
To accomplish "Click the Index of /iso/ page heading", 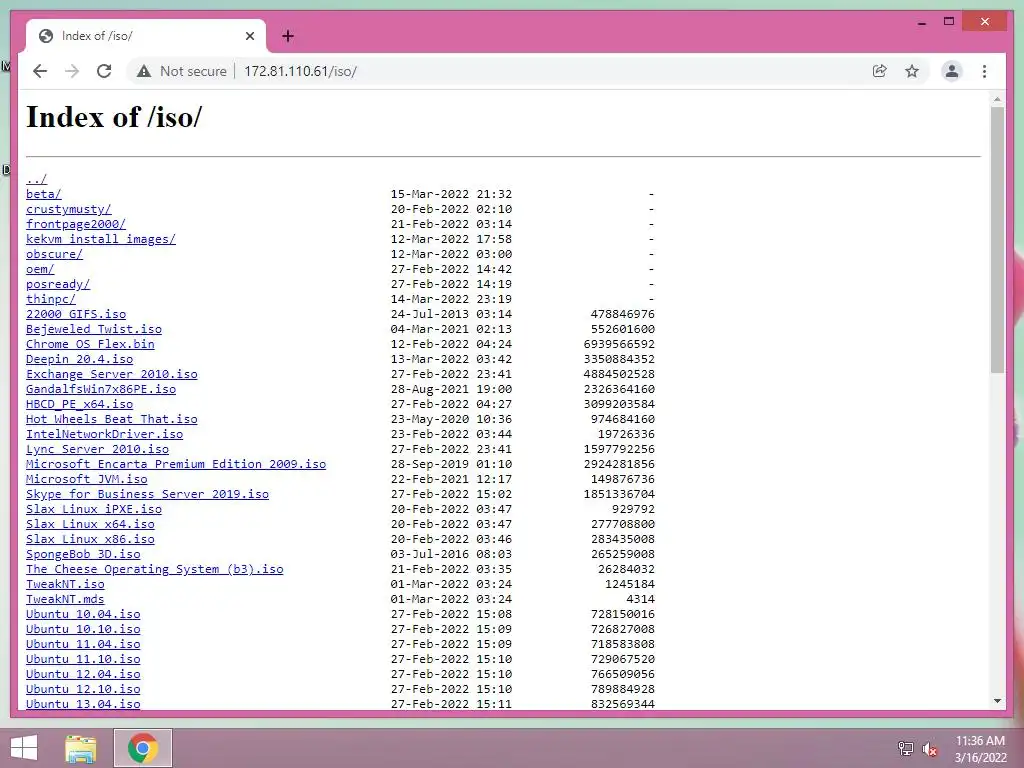I will [114, 118].
